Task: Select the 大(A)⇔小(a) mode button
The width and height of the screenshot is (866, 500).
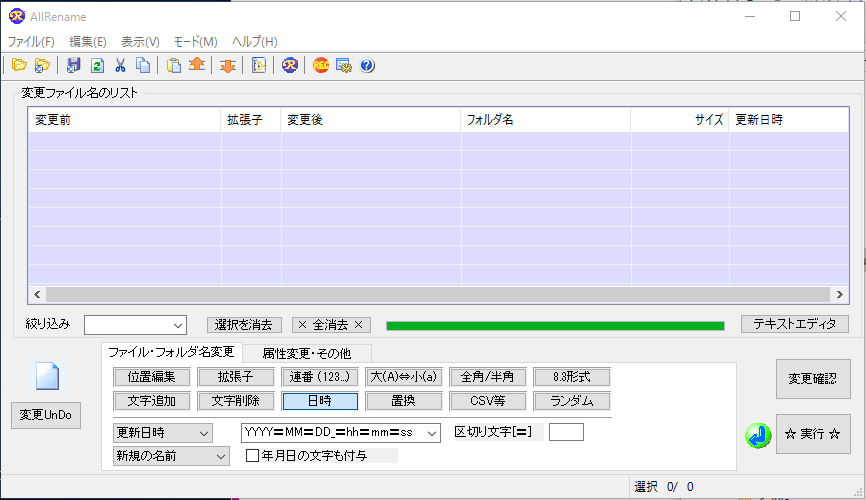Action: [404, 377]
